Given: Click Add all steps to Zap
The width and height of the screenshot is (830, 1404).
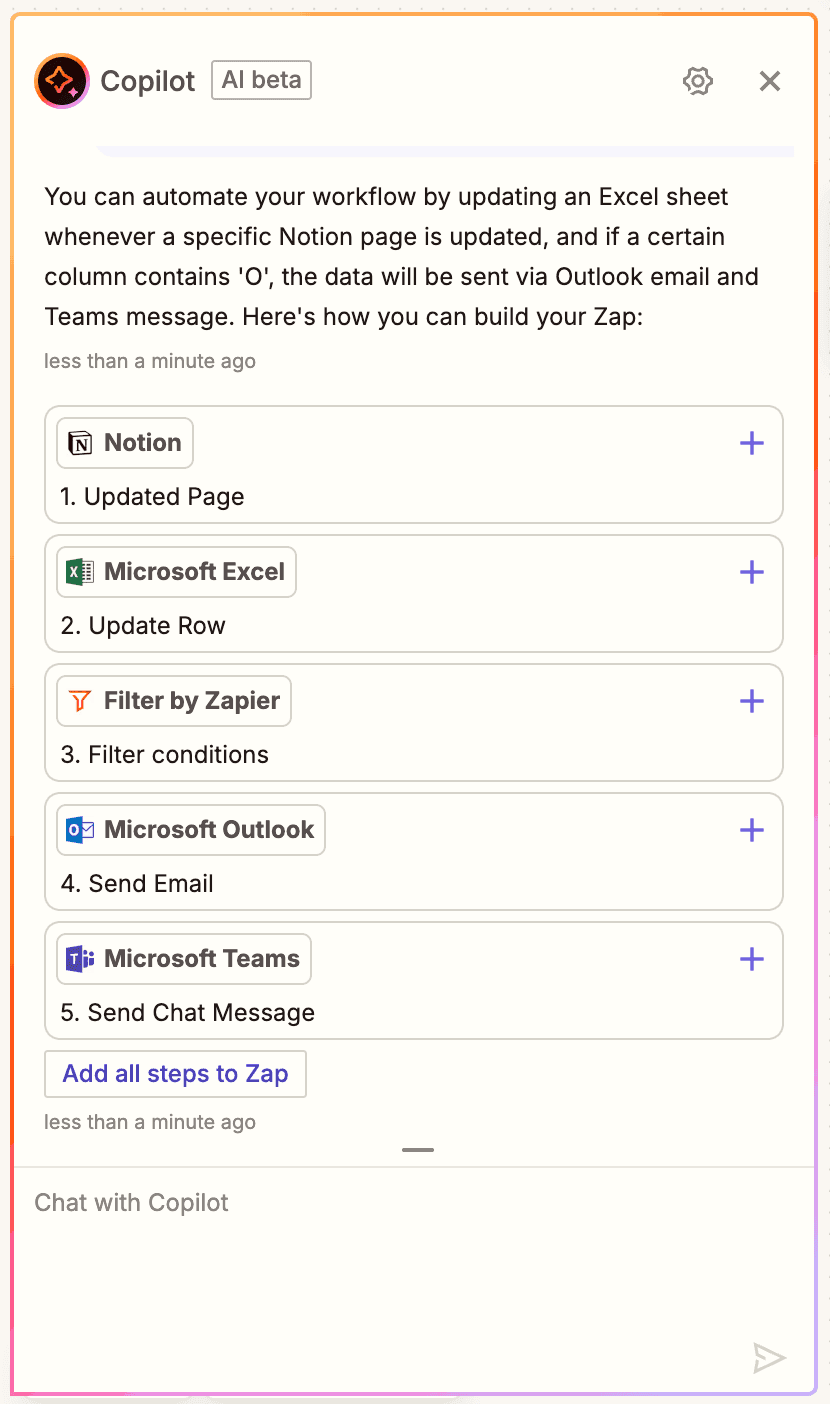Looking at the screenshot, I should pos(175,1074).
